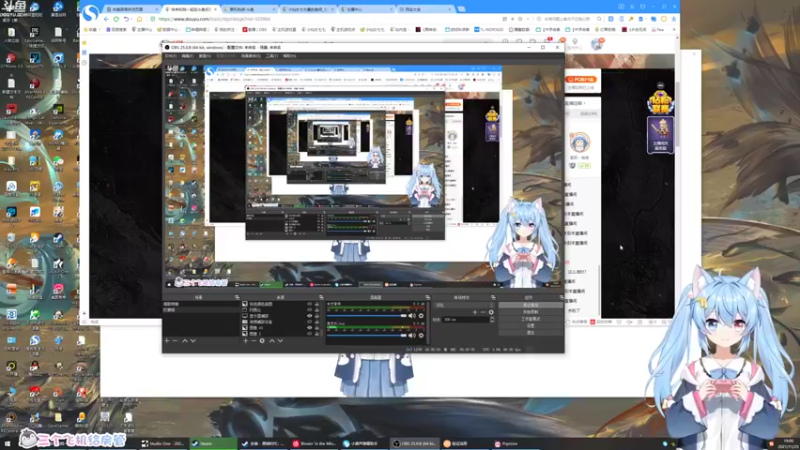Viewport: 800px width, 450px height.
Task: Open the Favorites bookmark dropdown
Action: click(91, 30)
